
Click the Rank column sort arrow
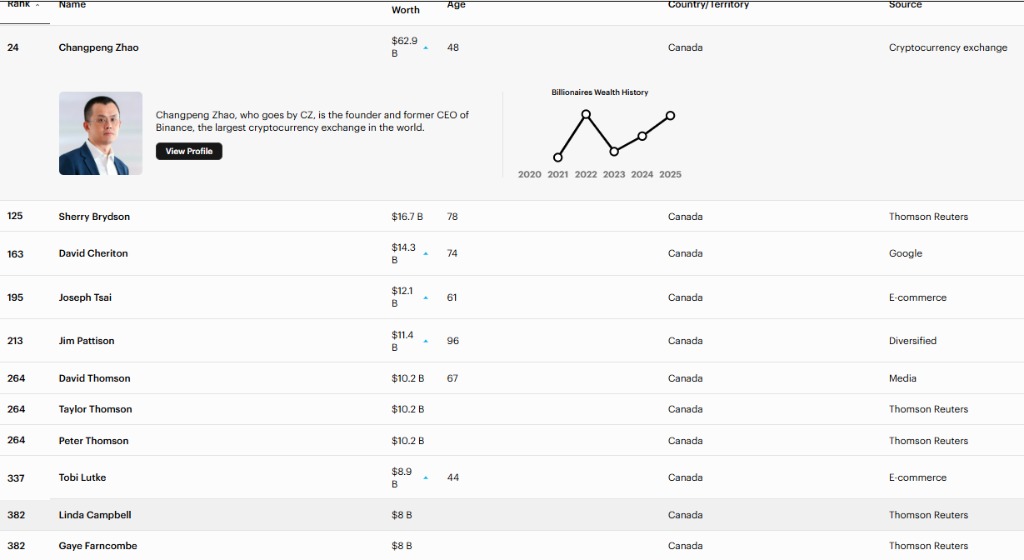[37, 5]
